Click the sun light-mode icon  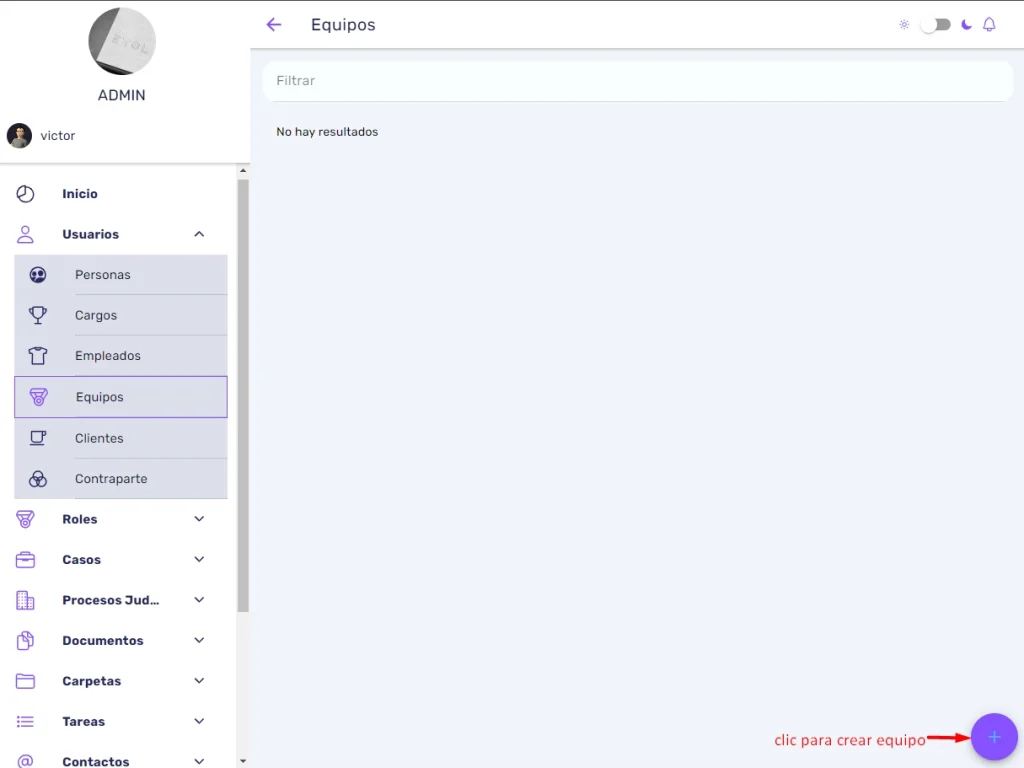tap(904, 25)
